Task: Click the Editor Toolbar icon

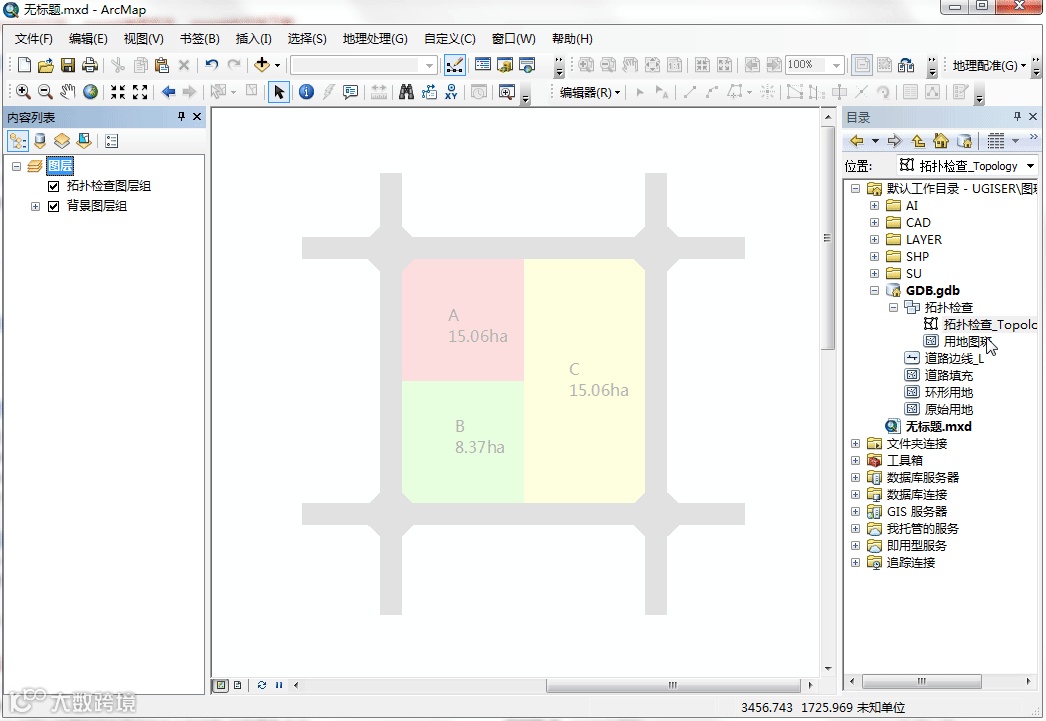Action: [454, 65]
